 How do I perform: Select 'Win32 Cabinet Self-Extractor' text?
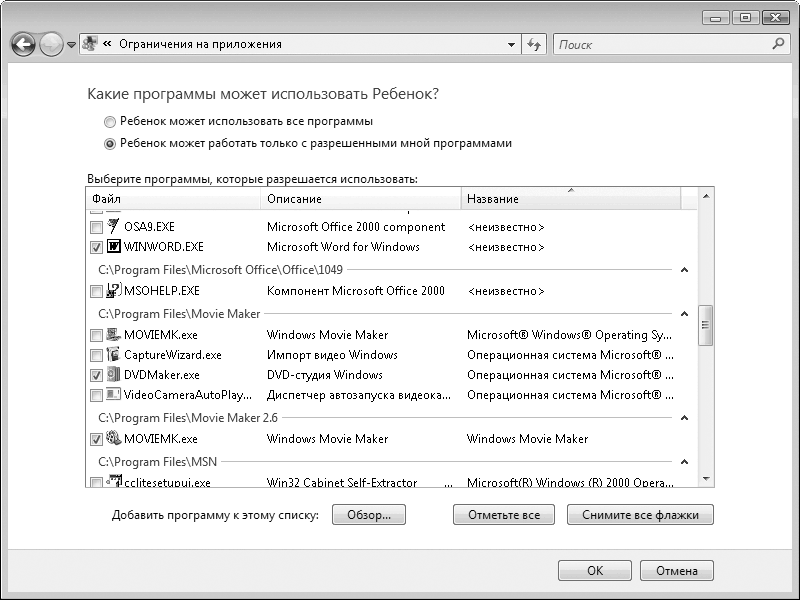point(342,482)
